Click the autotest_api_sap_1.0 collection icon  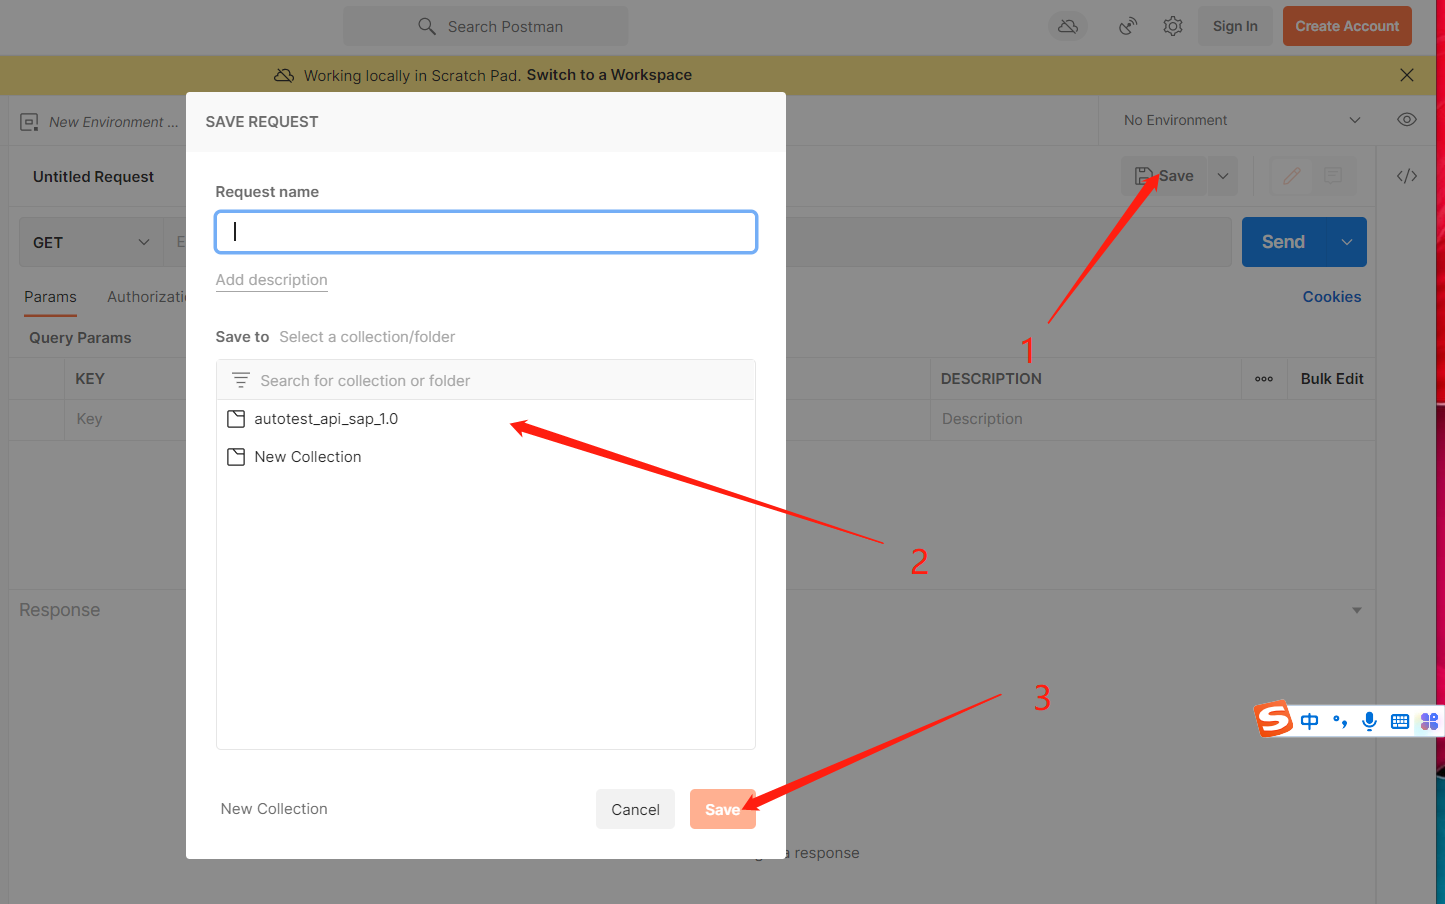point(236,419)
